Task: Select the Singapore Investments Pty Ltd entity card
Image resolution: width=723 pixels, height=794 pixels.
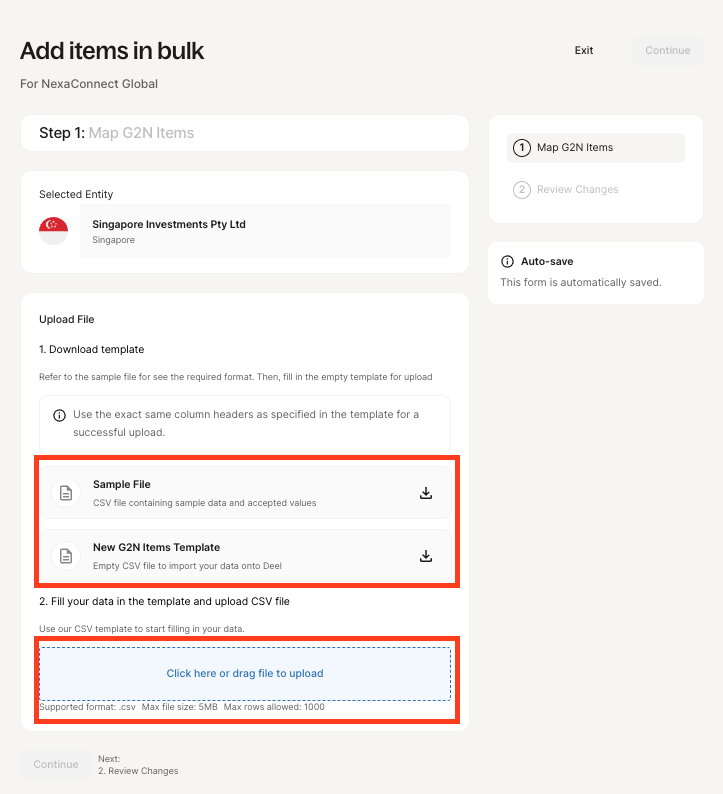Action: [265, 231]
